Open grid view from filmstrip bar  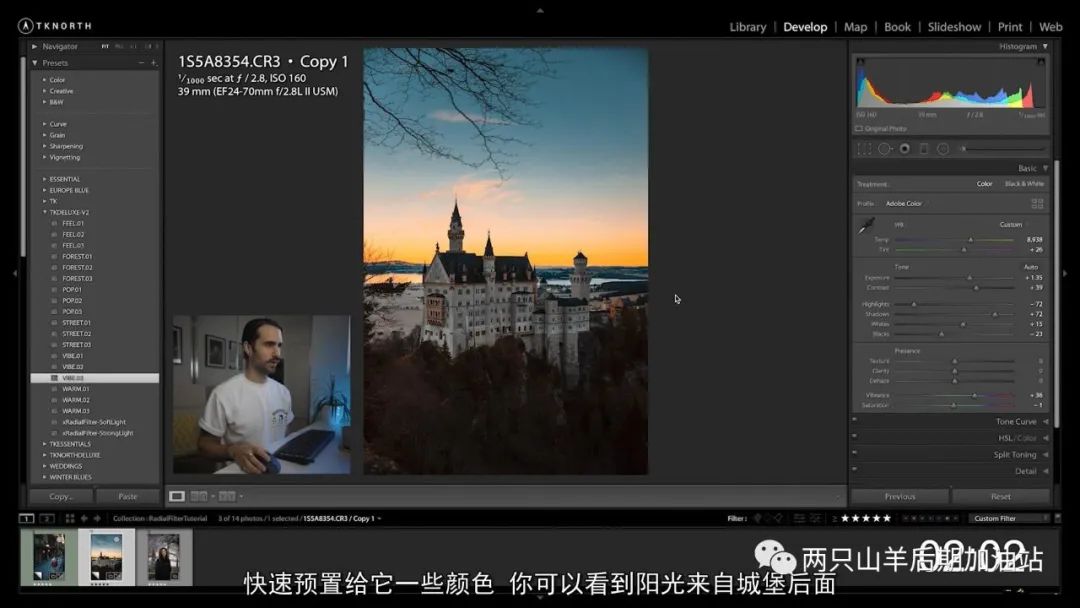[70, 518]
